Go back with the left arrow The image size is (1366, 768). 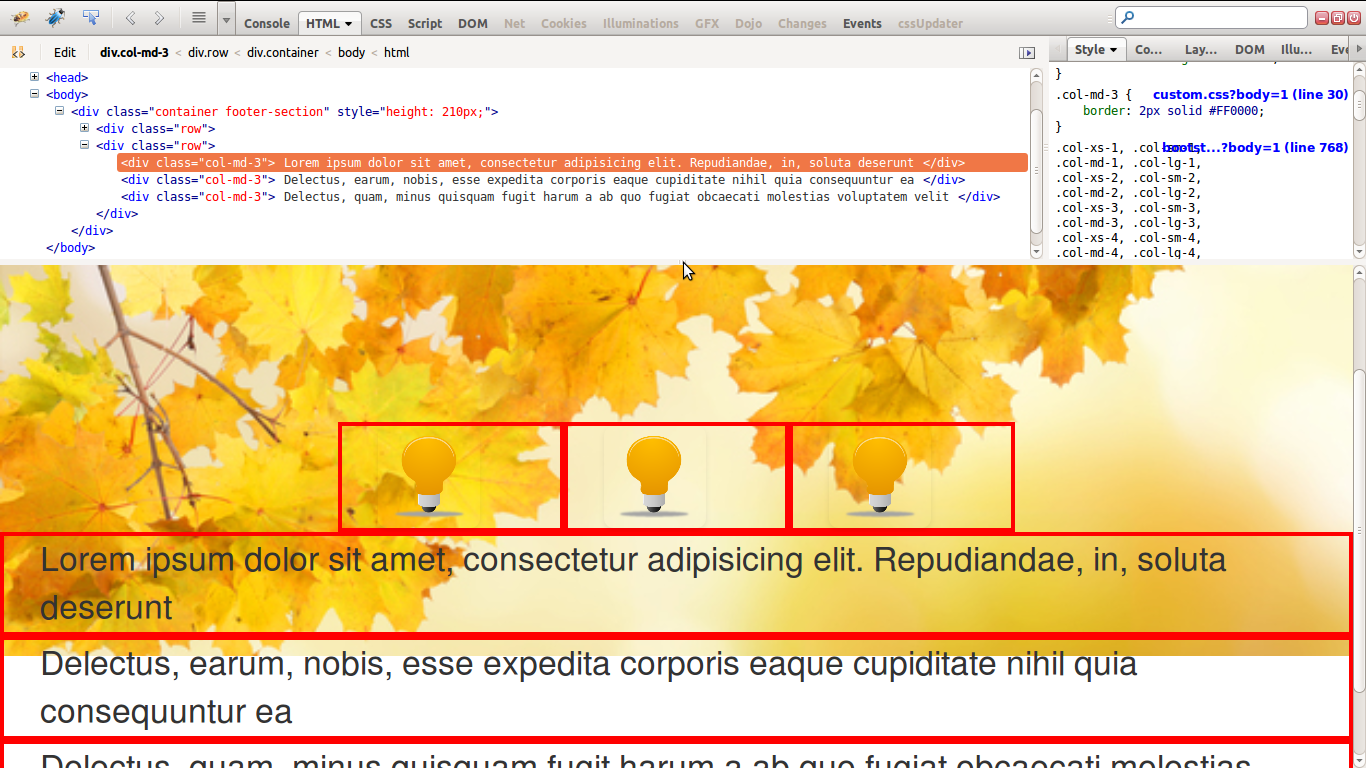[130, 18]
